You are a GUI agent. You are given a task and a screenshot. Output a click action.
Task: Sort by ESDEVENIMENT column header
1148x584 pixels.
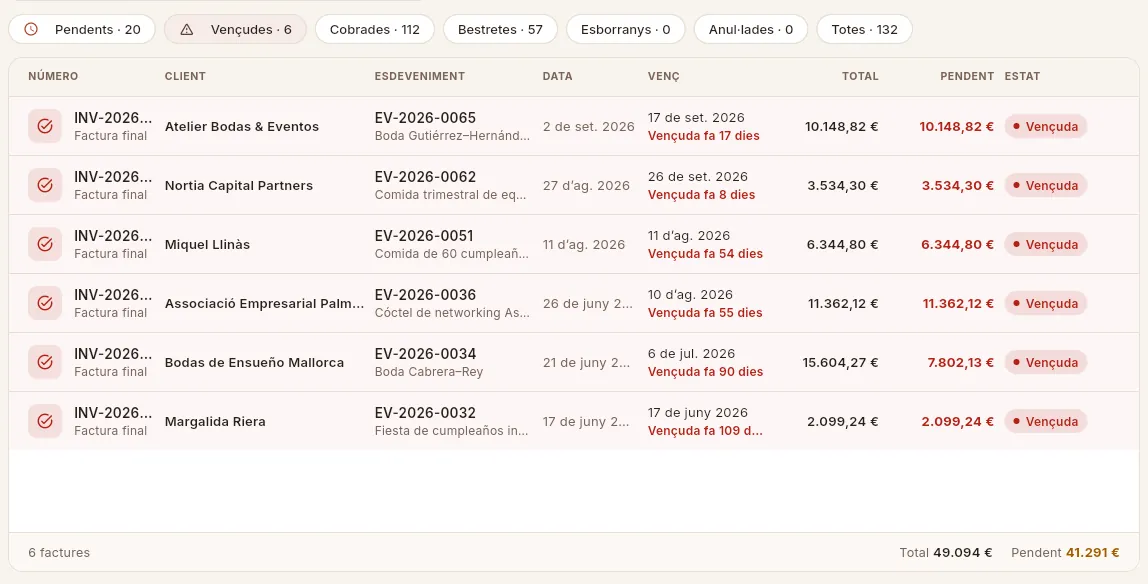coord(420,76)
